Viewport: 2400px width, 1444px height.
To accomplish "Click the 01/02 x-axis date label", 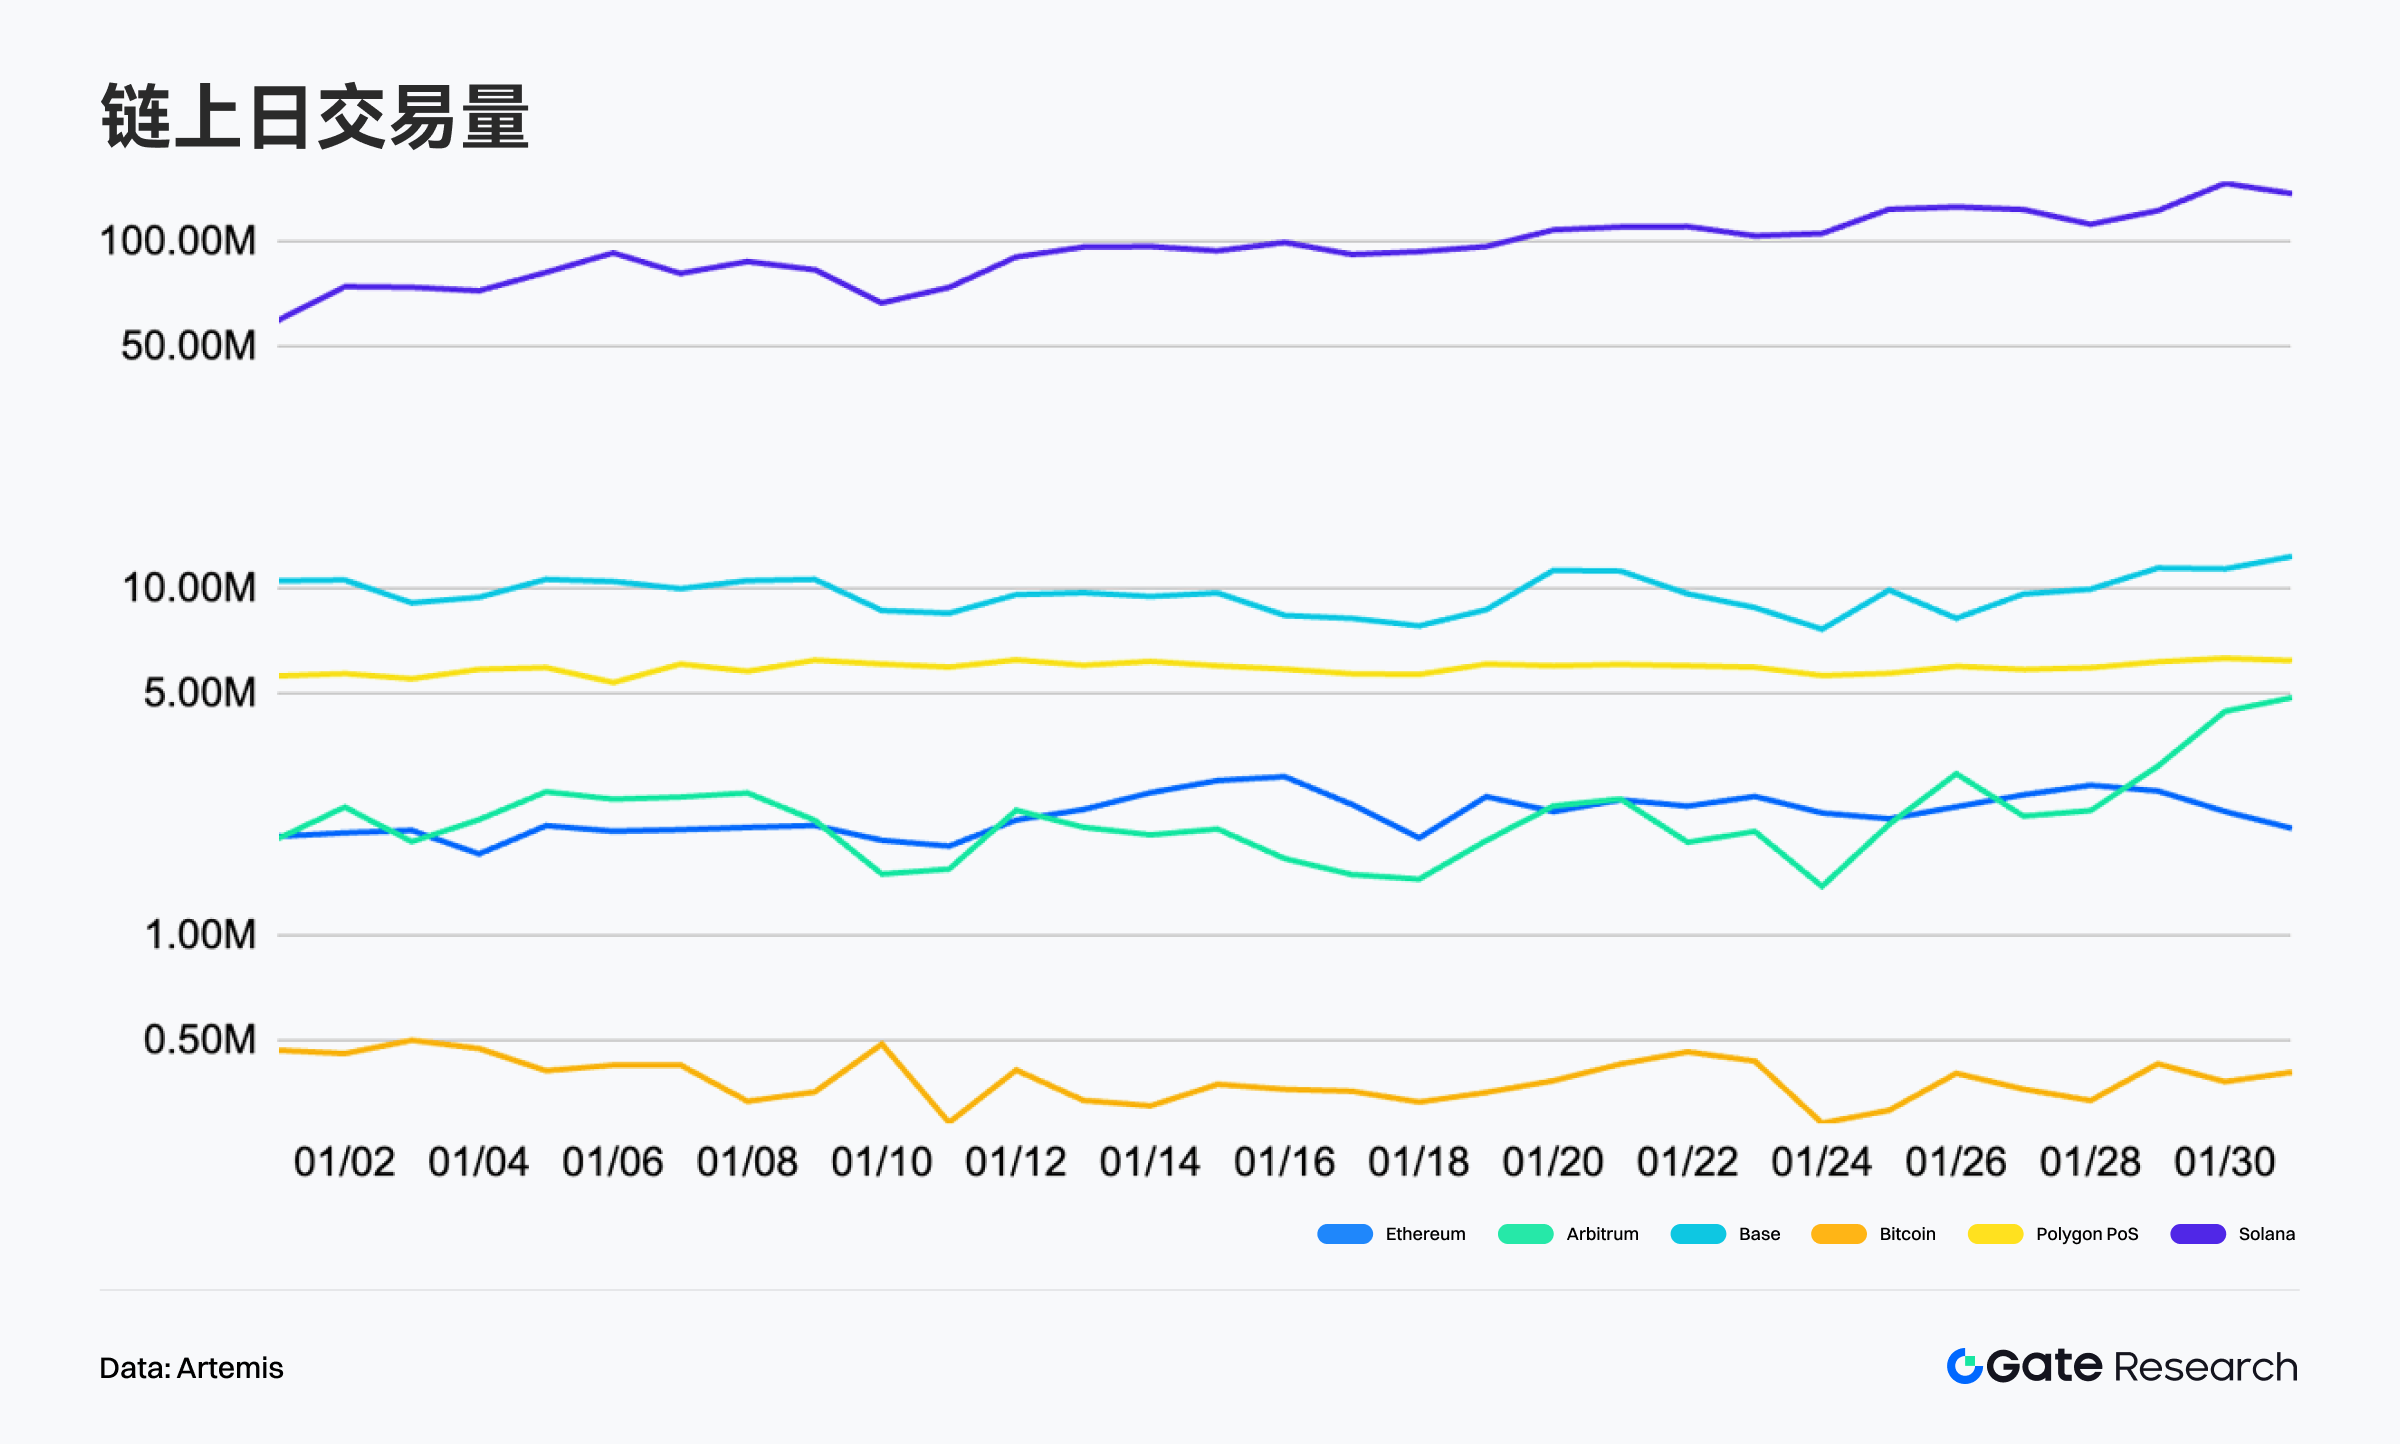I will [x=344, y=1162].
